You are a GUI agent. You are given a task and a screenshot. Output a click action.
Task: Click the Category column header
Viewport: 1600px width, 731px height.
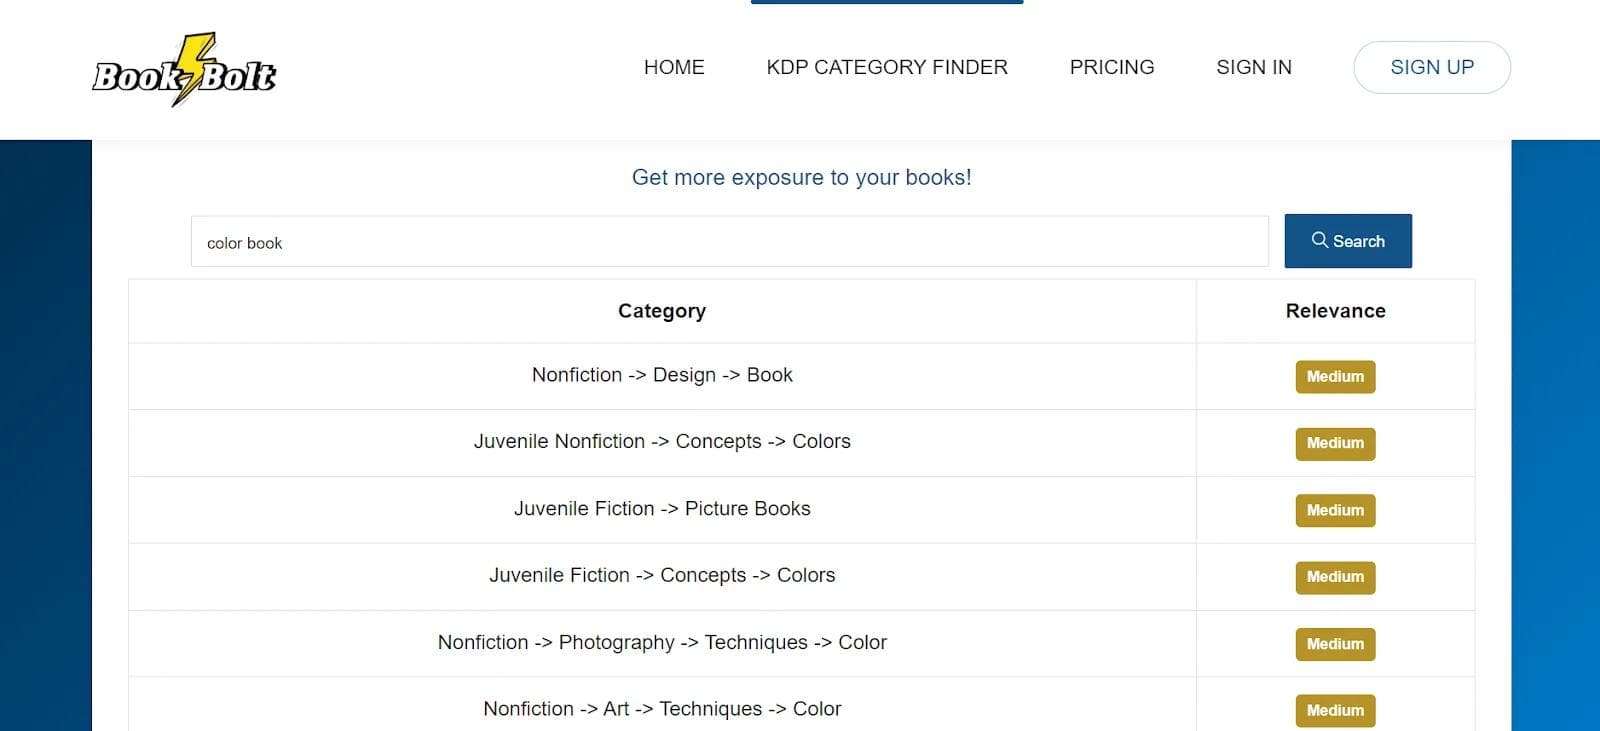click(662, 311)
